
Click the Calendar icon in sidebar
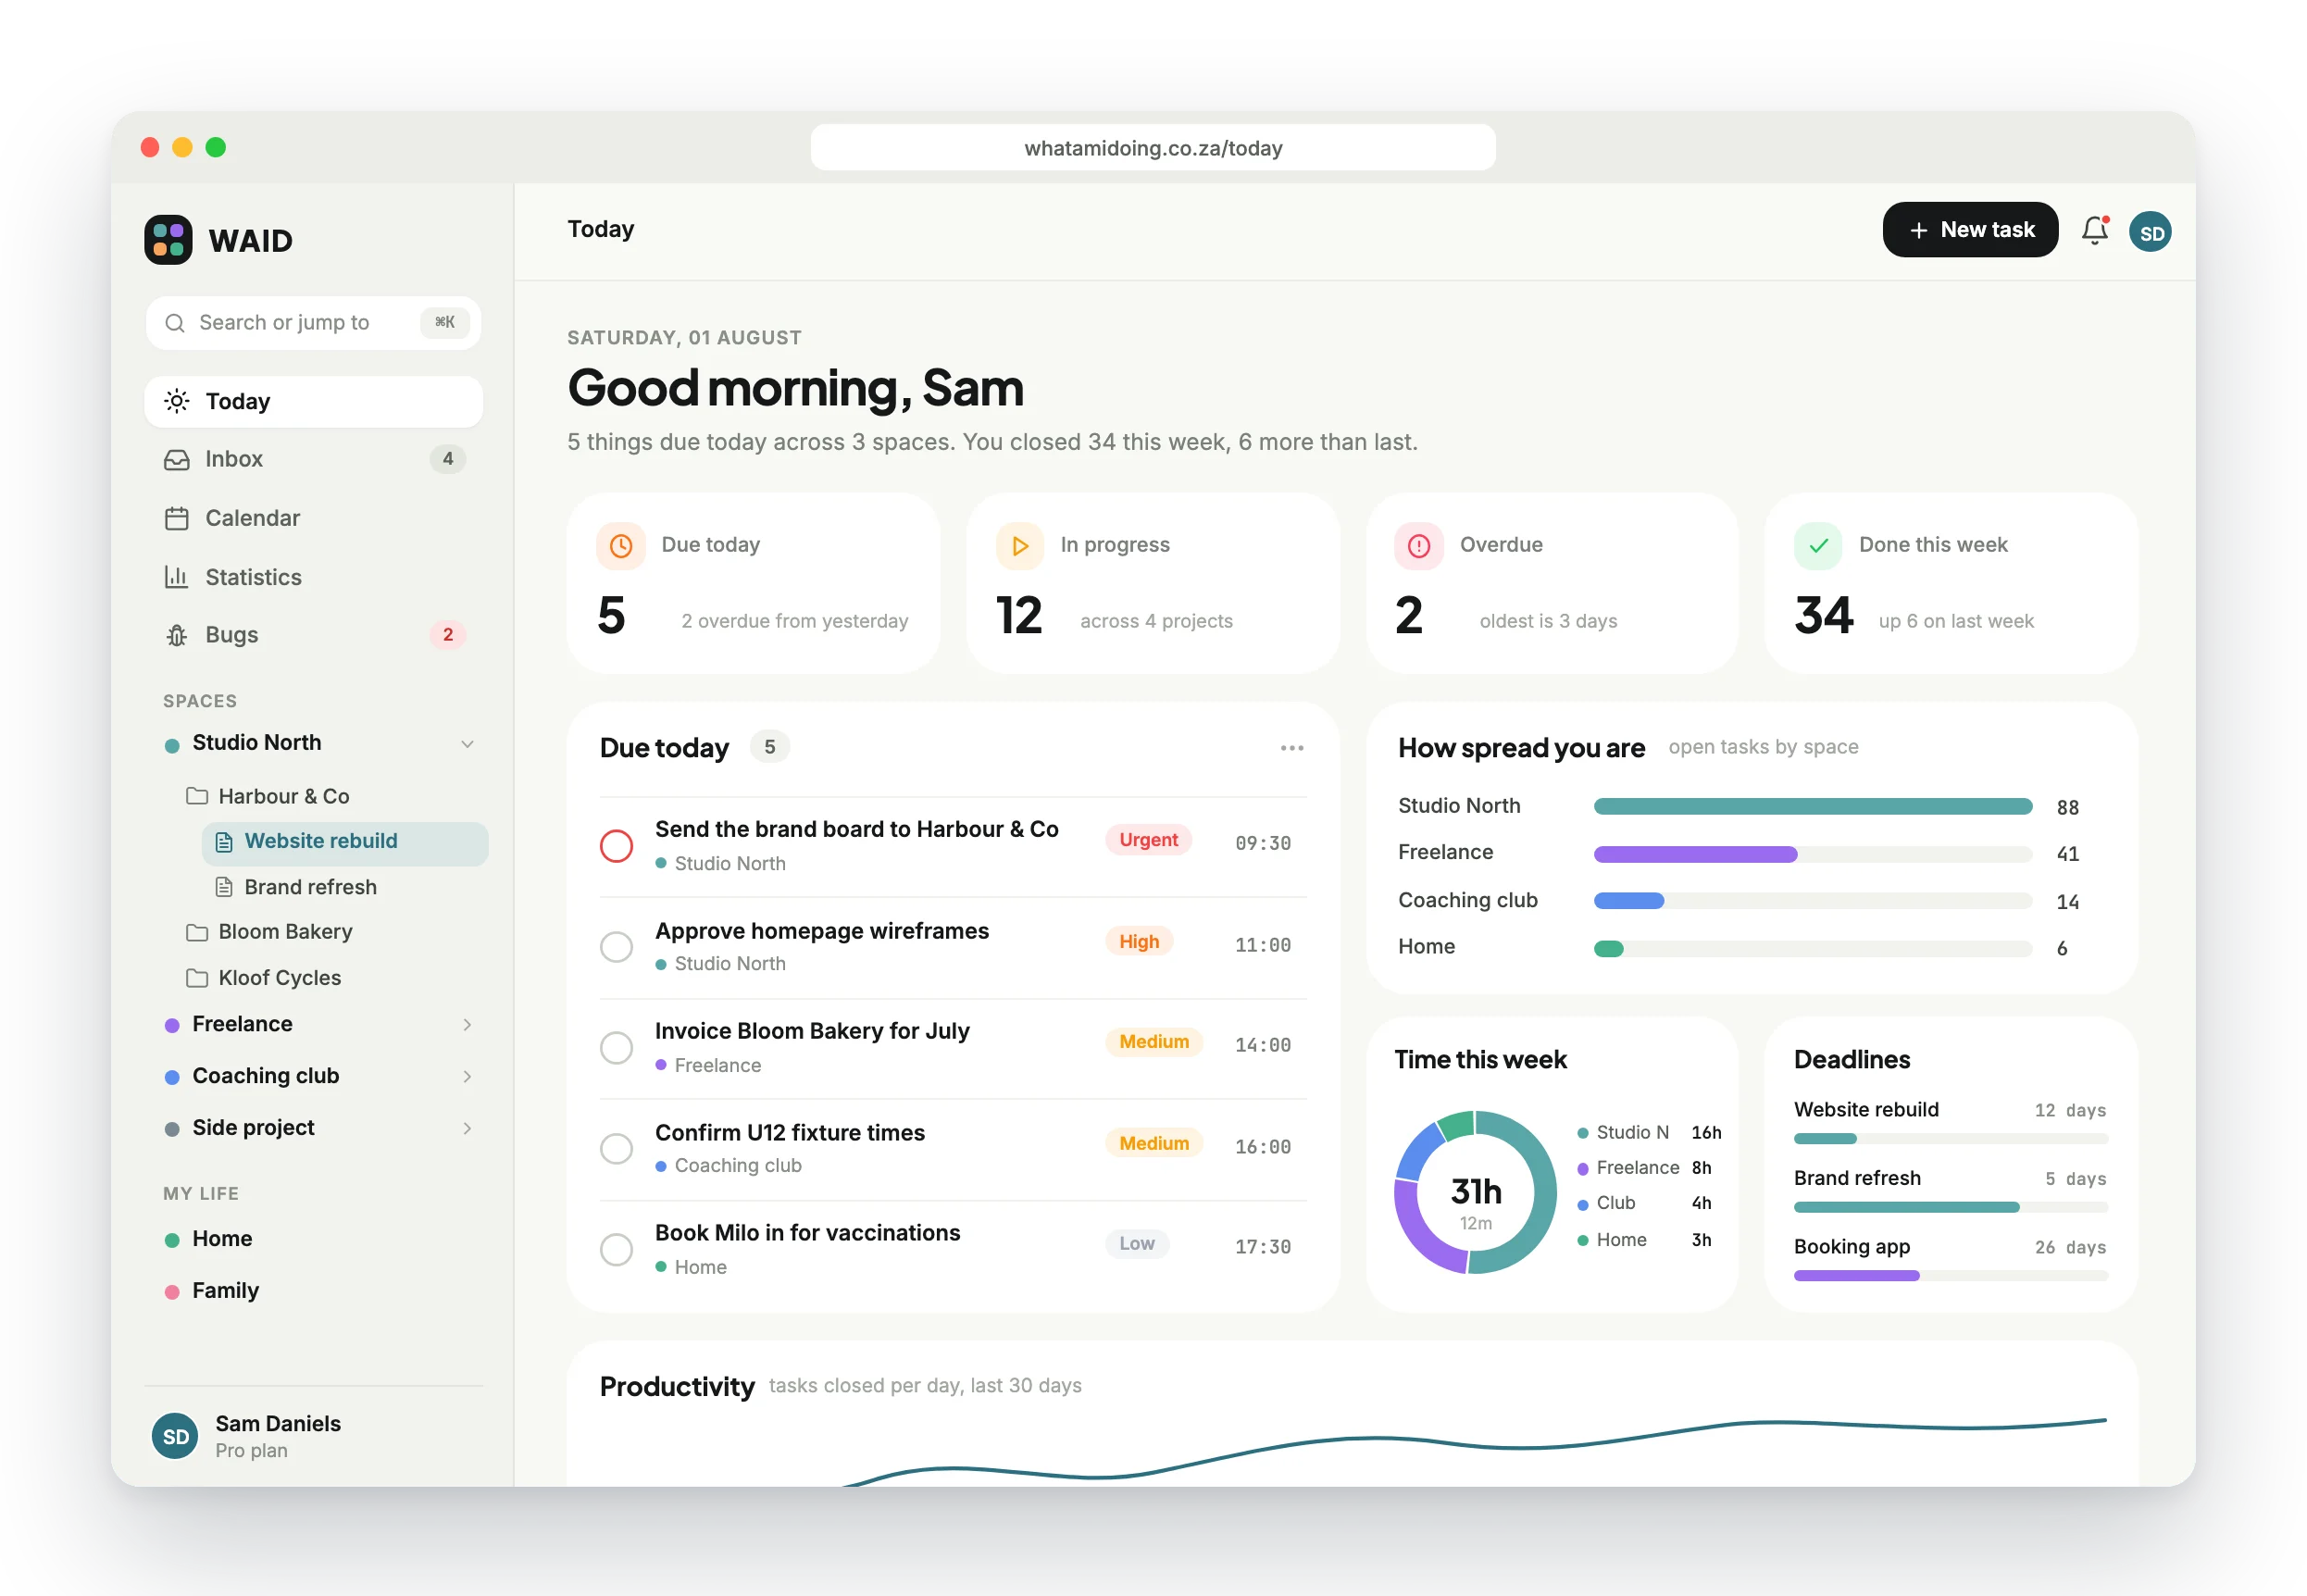pyautogui.click(x=176, y=519)
